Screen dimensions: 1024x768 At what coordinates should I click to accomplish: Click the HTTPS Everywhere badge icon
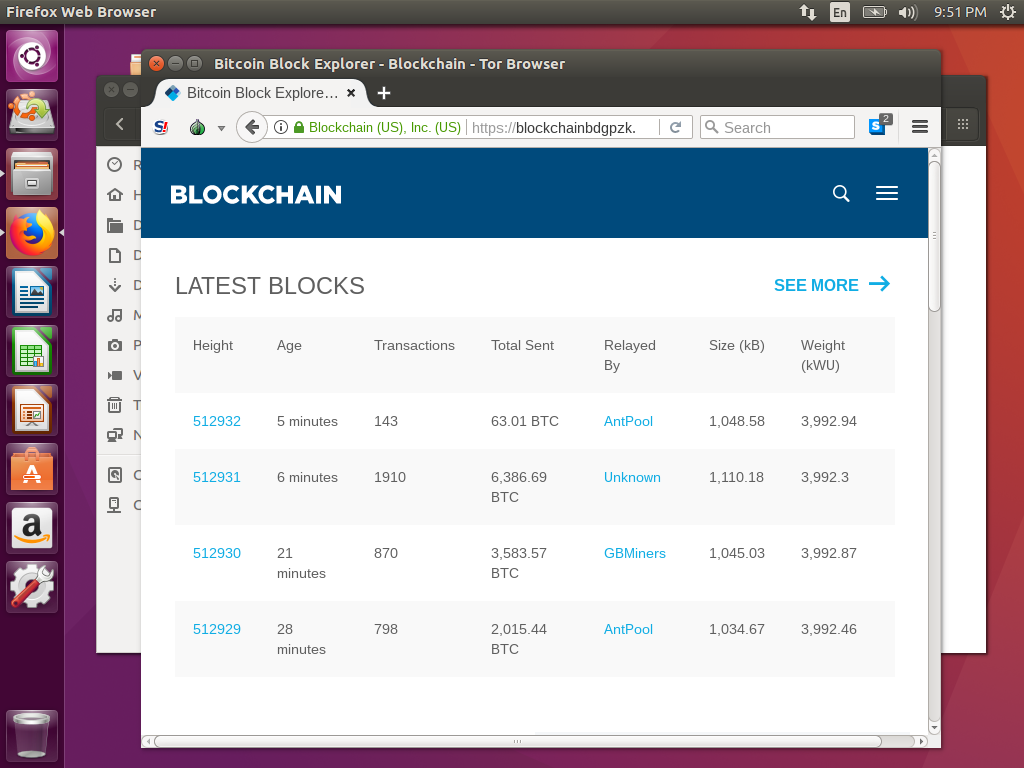click(876, 125)
